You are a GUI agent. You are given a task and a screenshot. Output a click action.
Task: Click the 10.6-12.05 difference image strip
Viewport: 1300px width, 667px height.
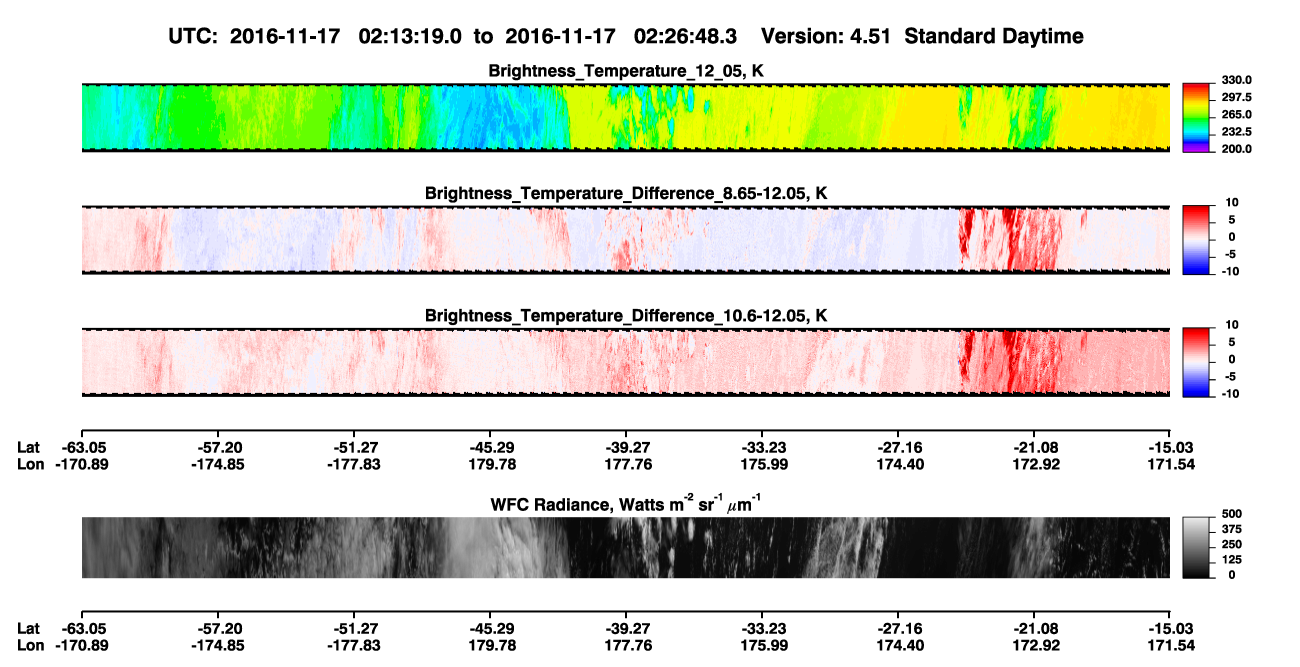coord(626,362)
